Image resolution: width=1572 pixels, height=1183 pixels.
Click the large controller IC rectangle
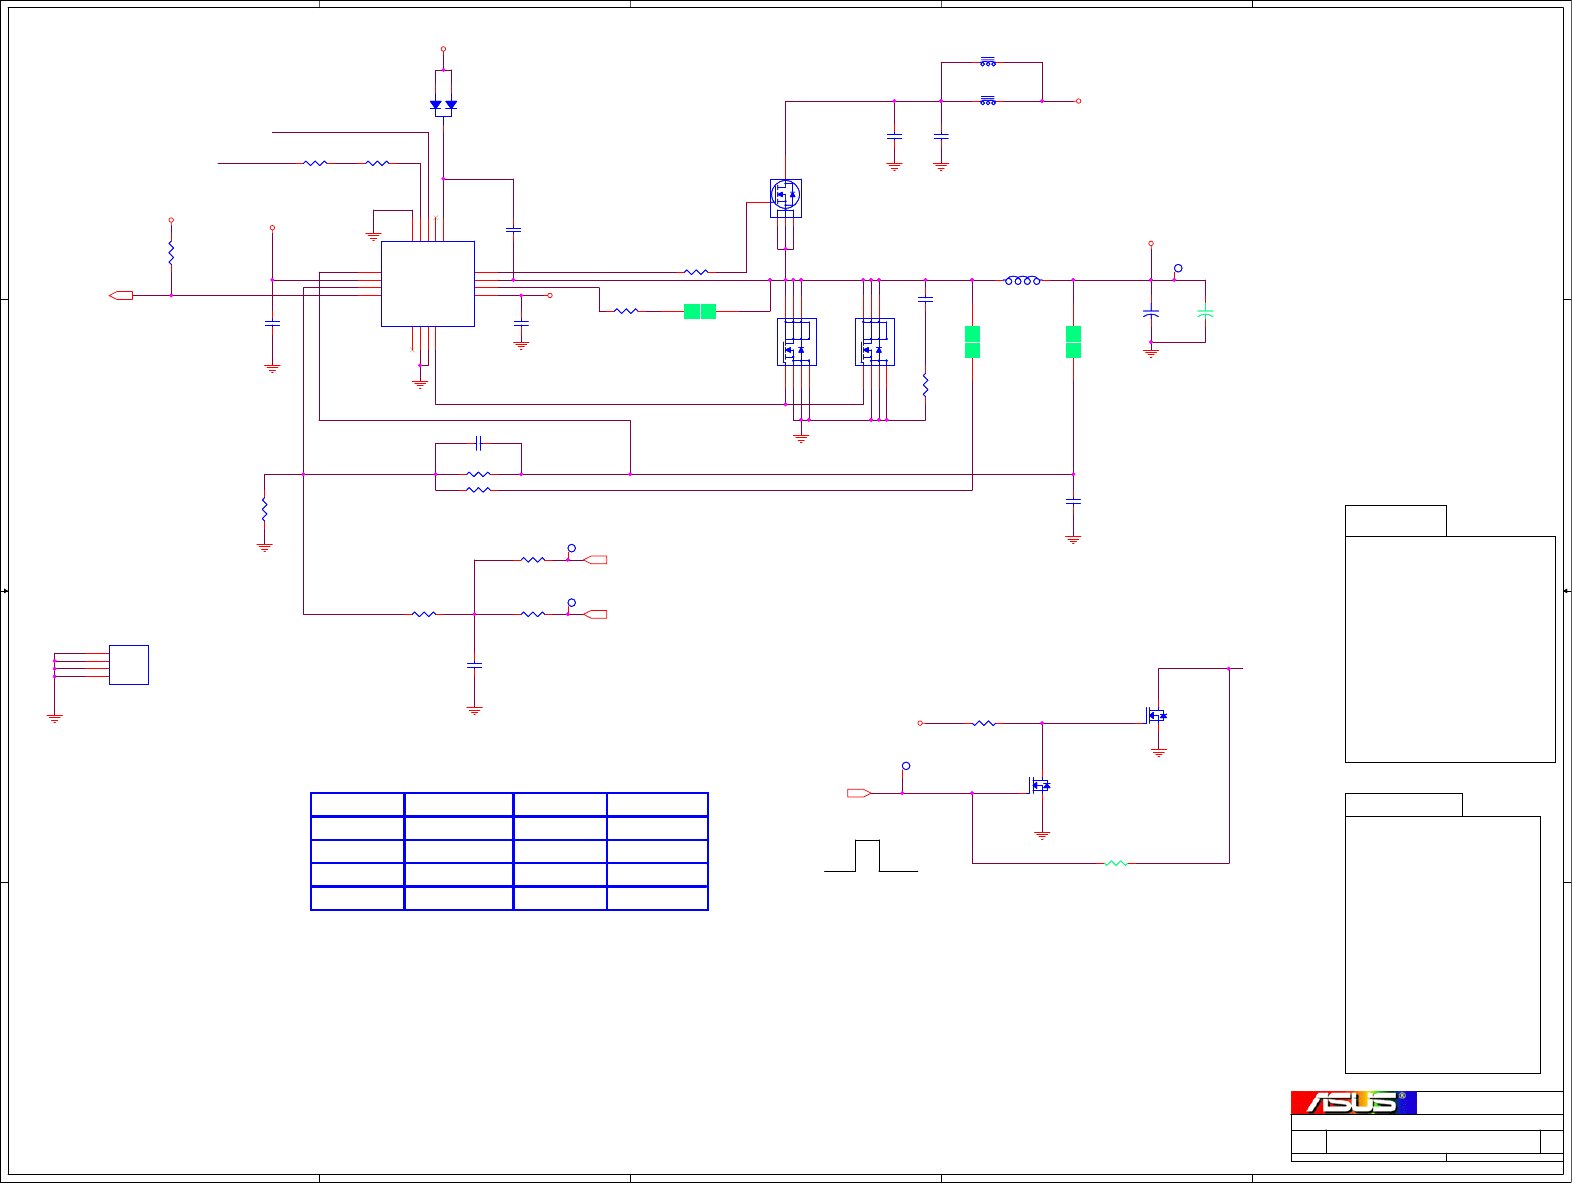428,284
